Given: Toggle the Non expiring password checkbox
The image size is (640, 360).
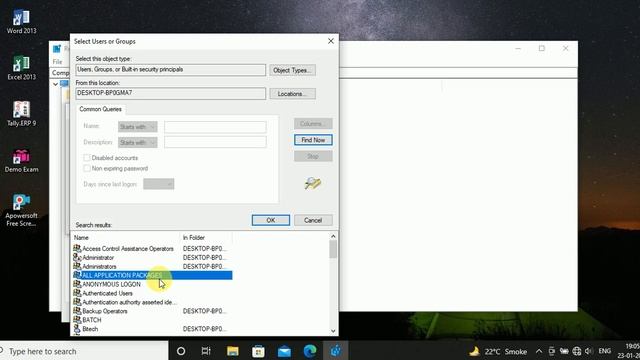Looking at the screenshot, I should [x=87, y=168].
